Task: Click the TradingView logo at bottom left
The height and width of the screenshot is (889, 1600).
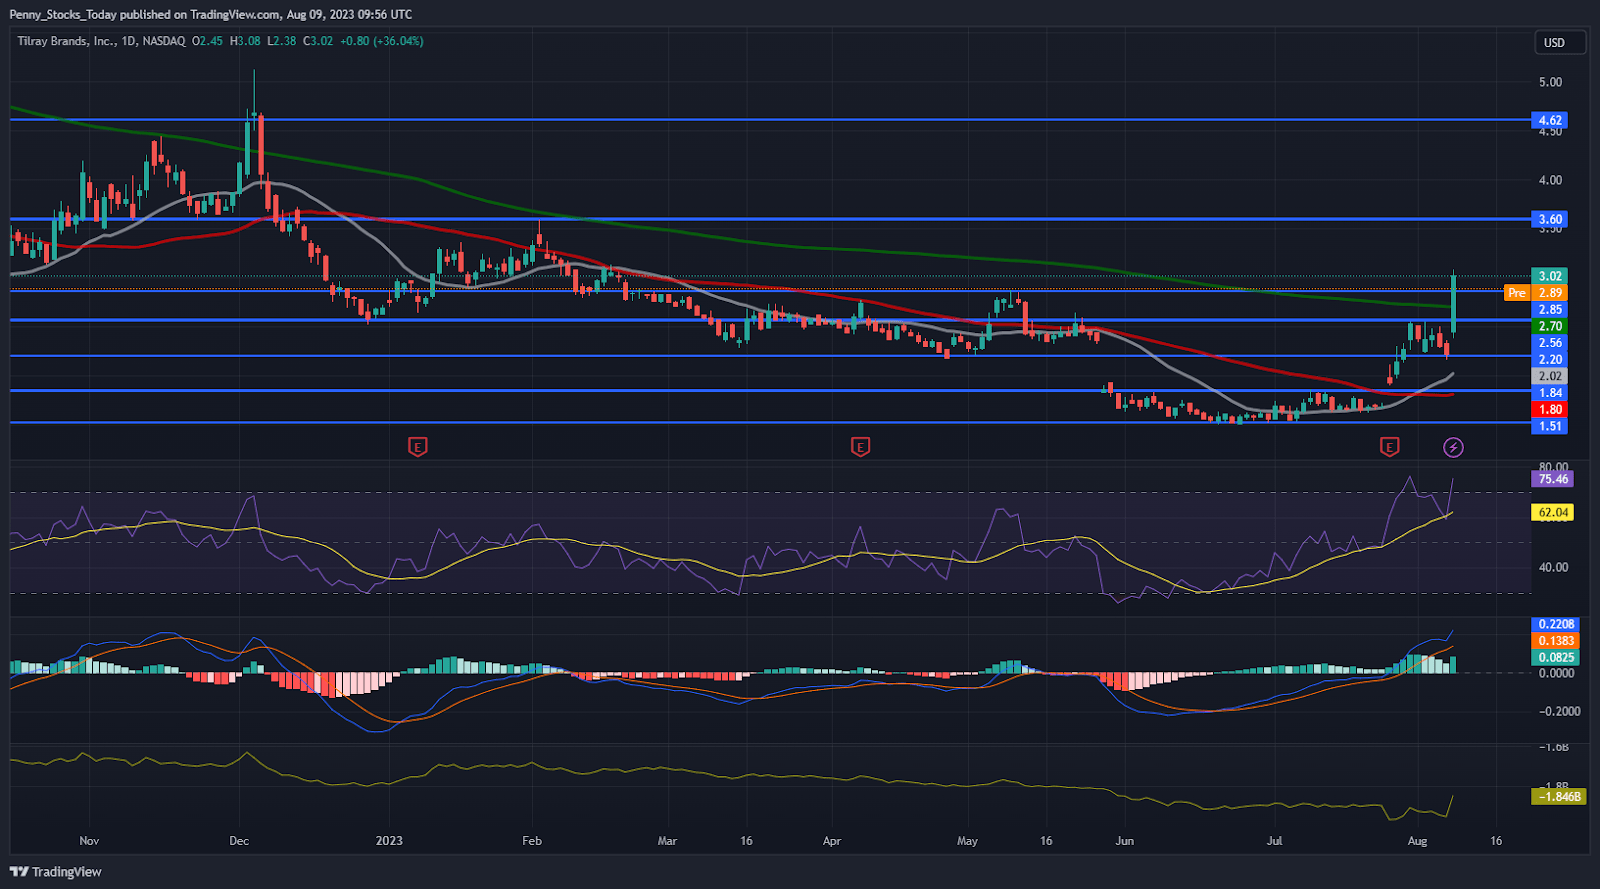Action: click(56, 872)
